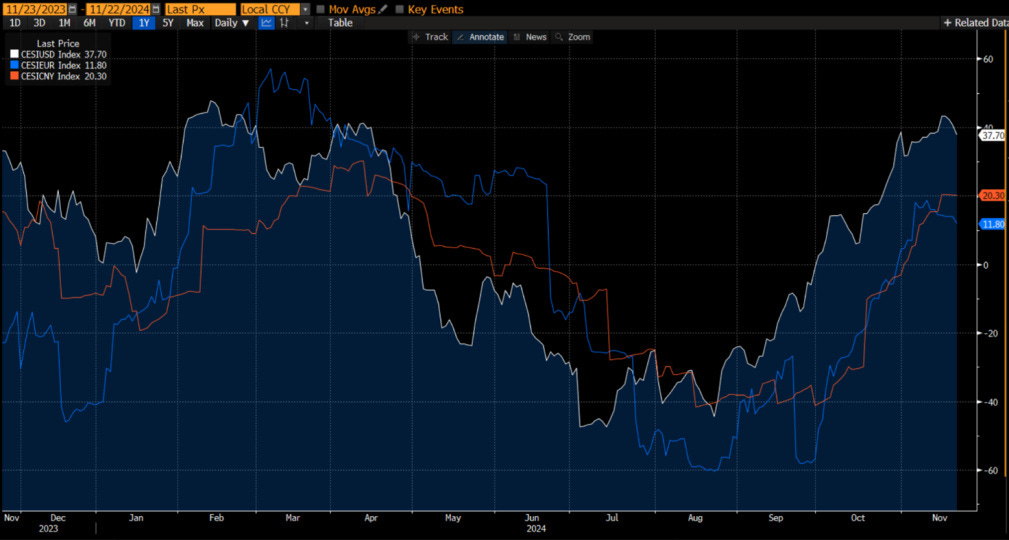Click the 11.80 blue price tag
The image size is (1009, 540).
[x=992, y=224]
